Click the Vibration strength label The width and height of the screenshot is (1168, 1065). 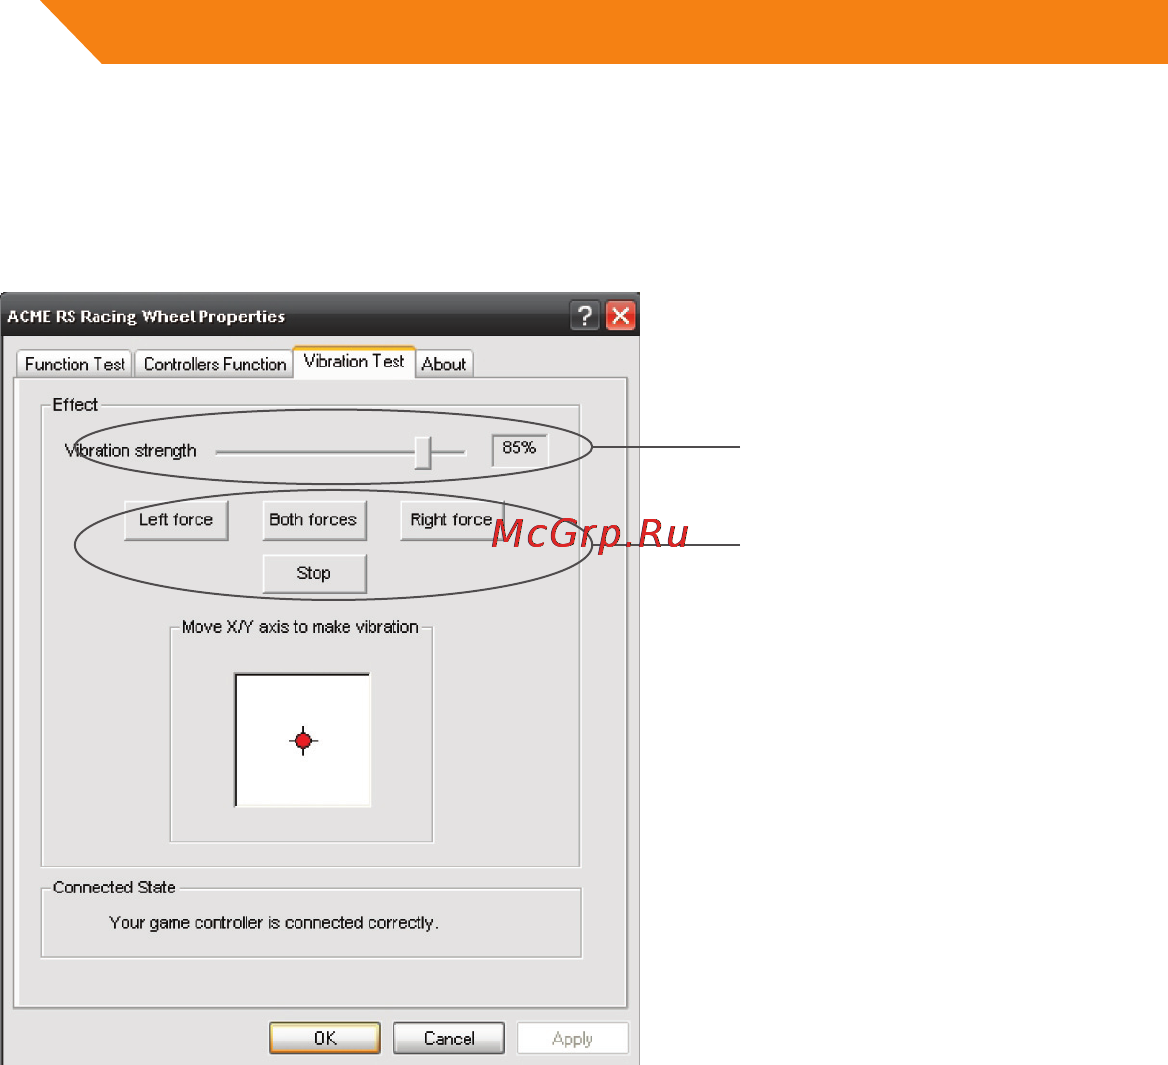pos(130,451)
